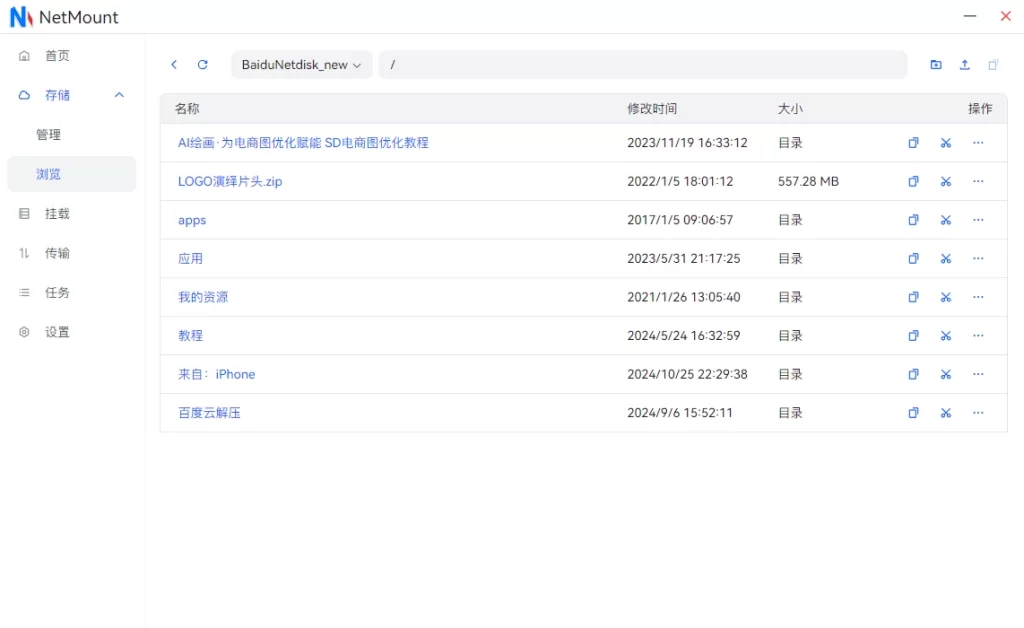Image resolution: width=1024 pixels, height=628 pixels.
Task: Click the path input field showing /
Action: 640,65
